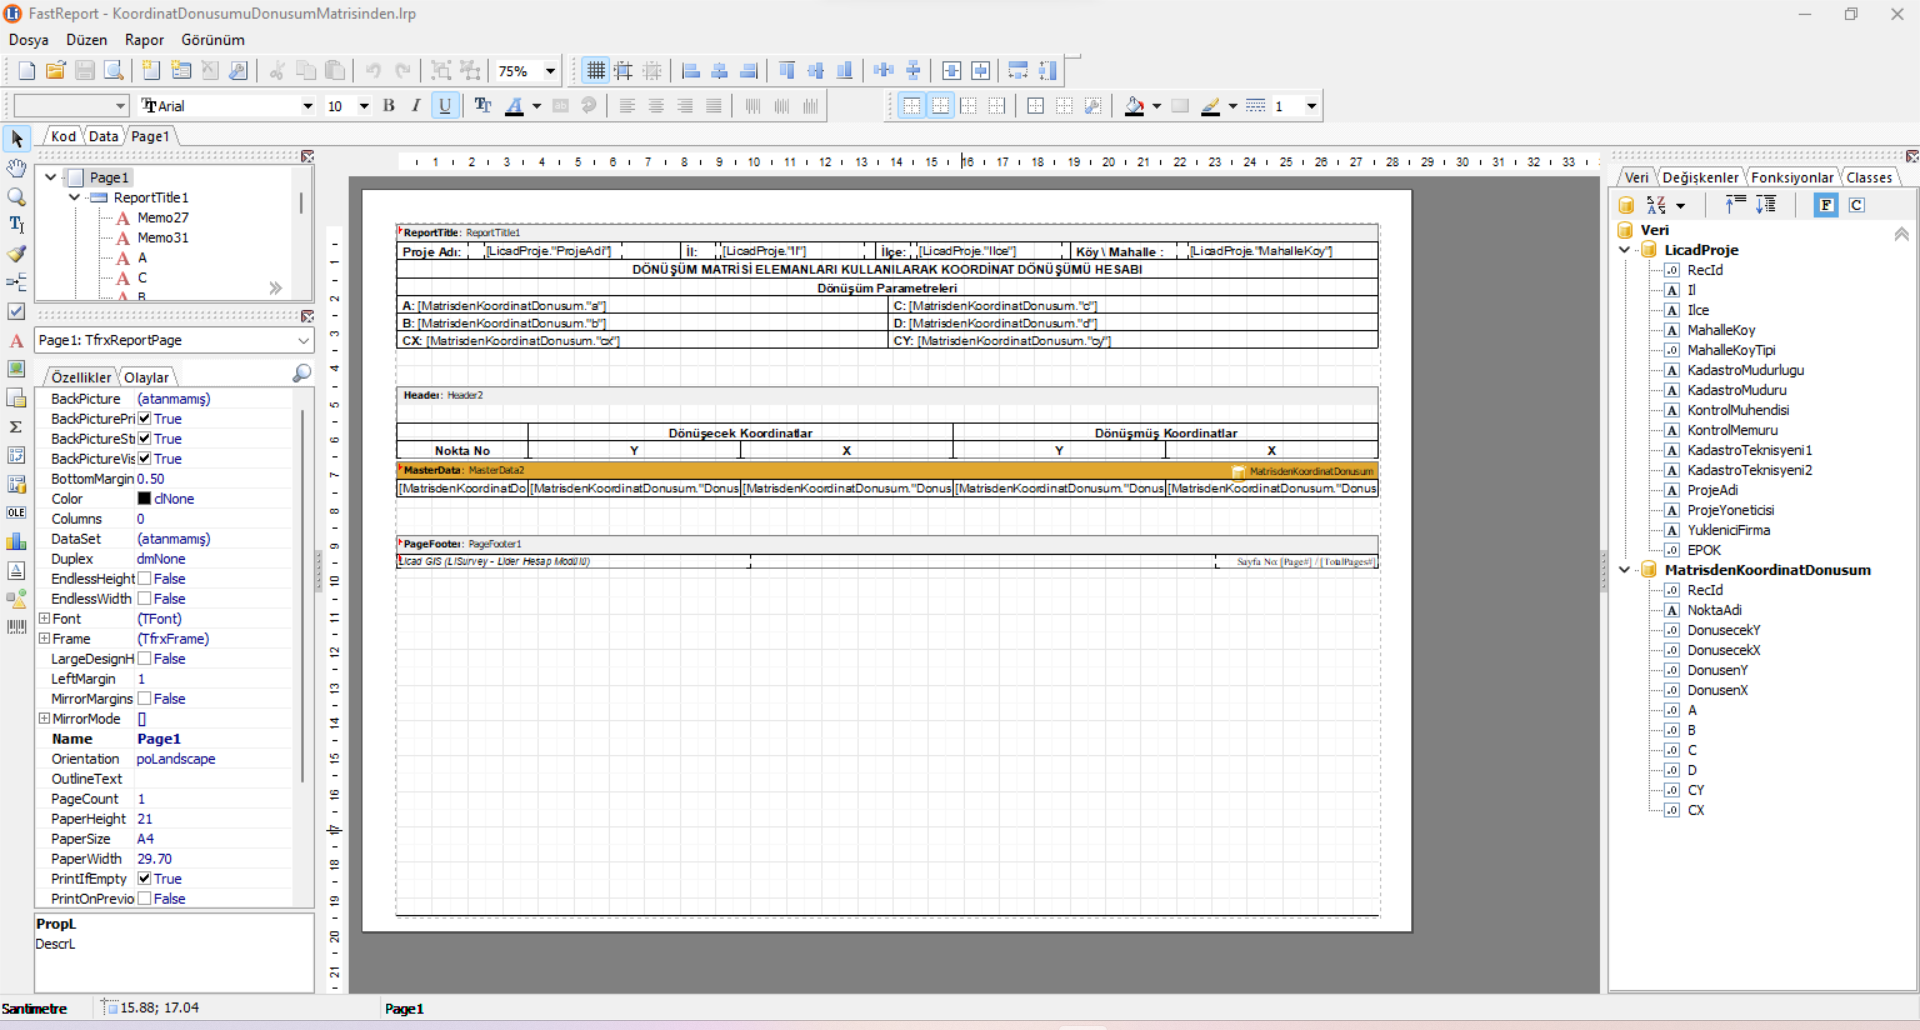Insert a Barcode object

tap(16, 627)
